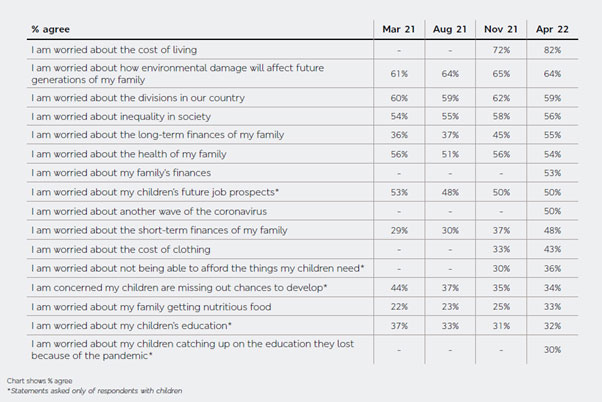Select the 'worried about my children's education' row label
Screen dimensions: 602x402
click(x=131, y=325)
